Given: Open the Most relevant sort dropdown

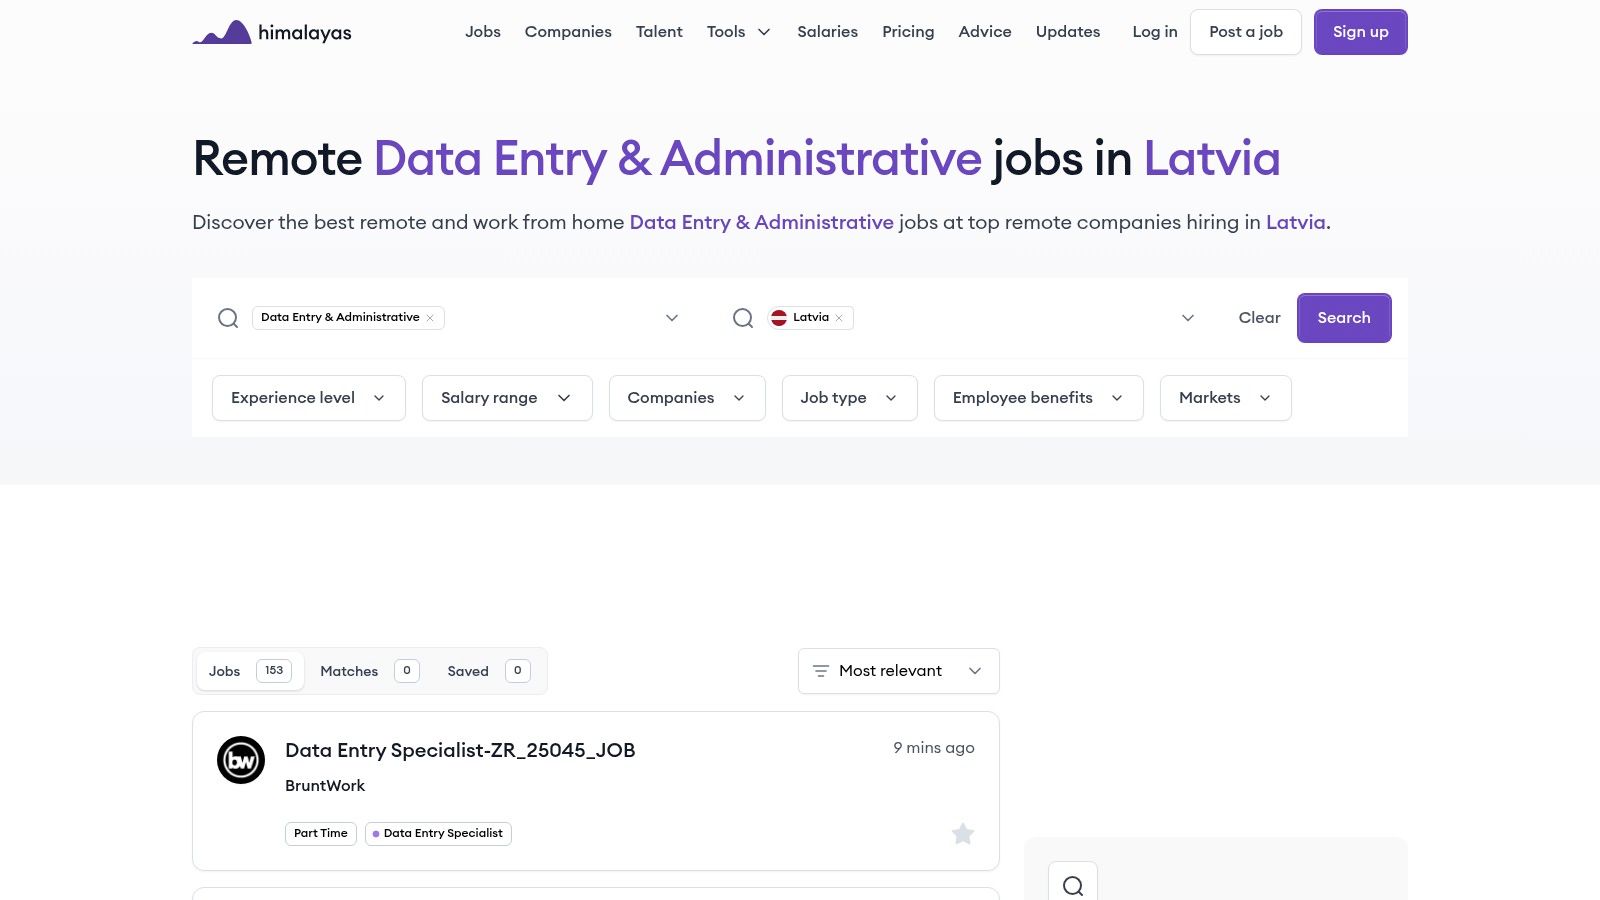Looking at the screenshot, I should pos(899,671).
